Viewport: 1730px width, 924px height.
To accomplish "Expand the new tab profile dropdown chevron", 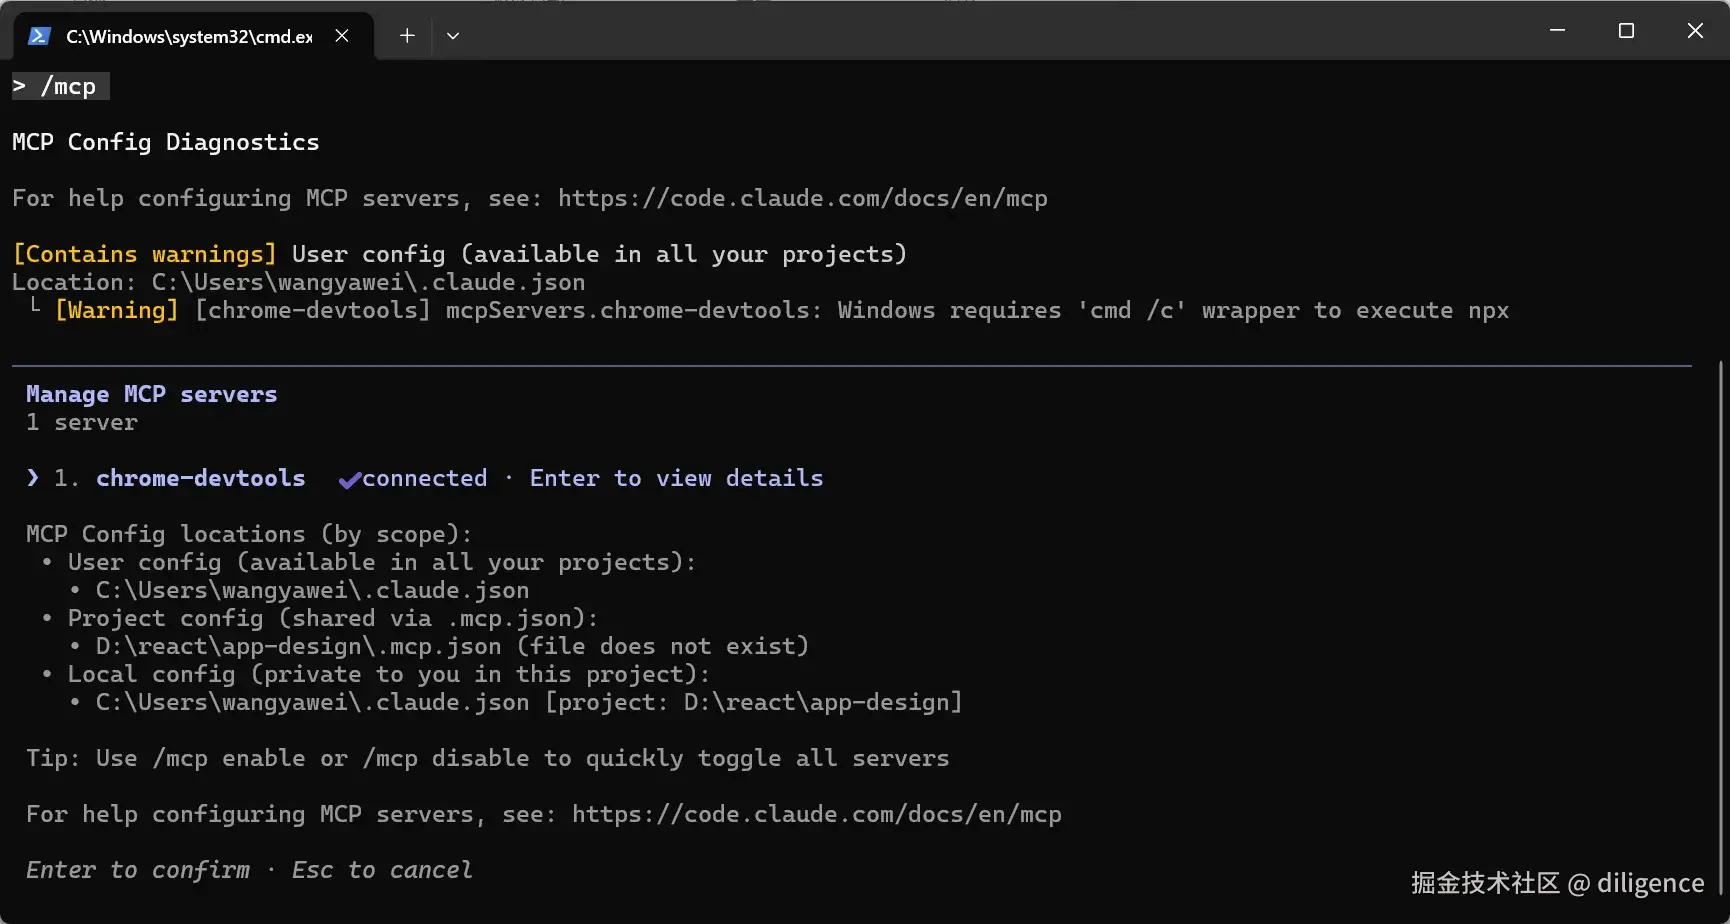I will pos(453,36).
